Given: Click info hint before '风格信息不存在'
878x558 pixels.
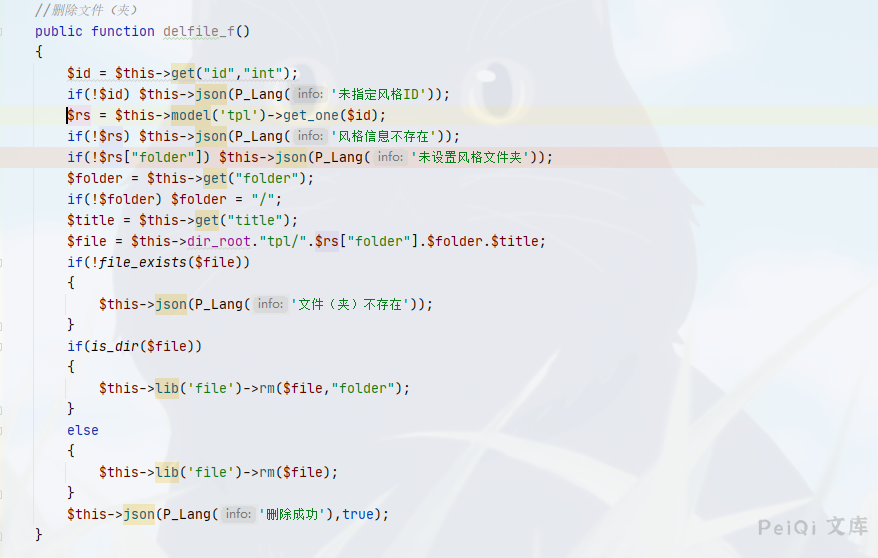Looking at the screenshot, I should point(310,136).
